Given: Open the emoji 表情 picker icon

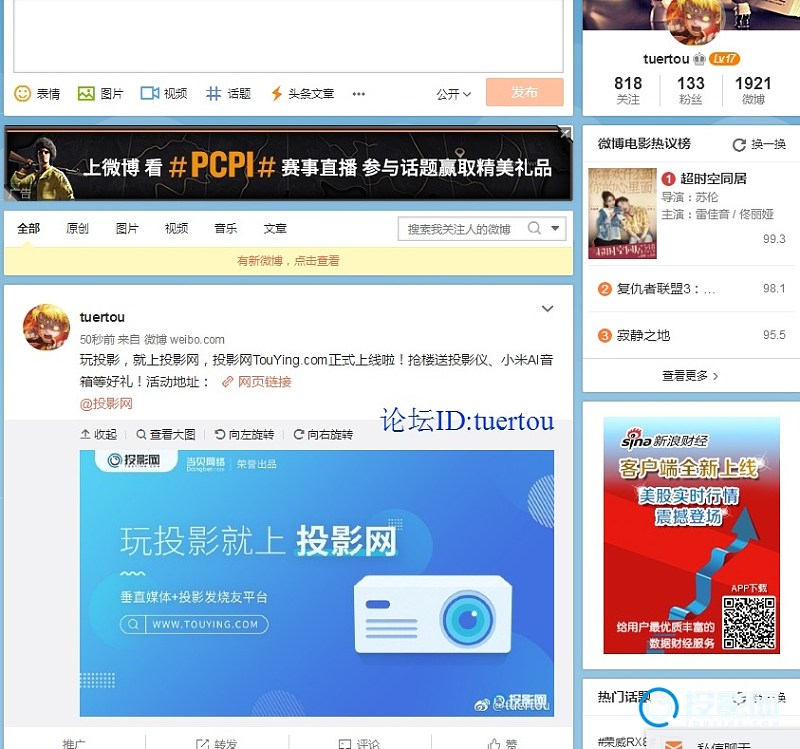Looking at the screenshot, I should [22, 93].
